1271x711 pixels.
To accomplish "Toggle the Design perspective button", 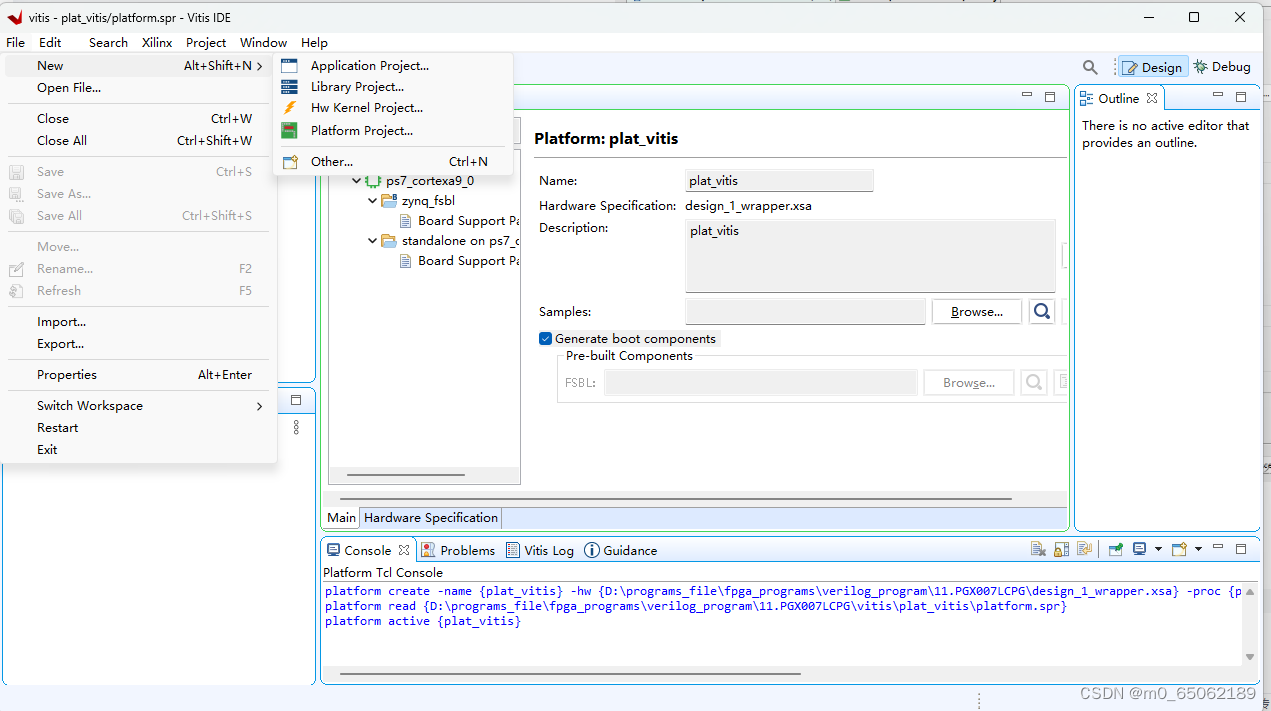I will [1152, 66].
